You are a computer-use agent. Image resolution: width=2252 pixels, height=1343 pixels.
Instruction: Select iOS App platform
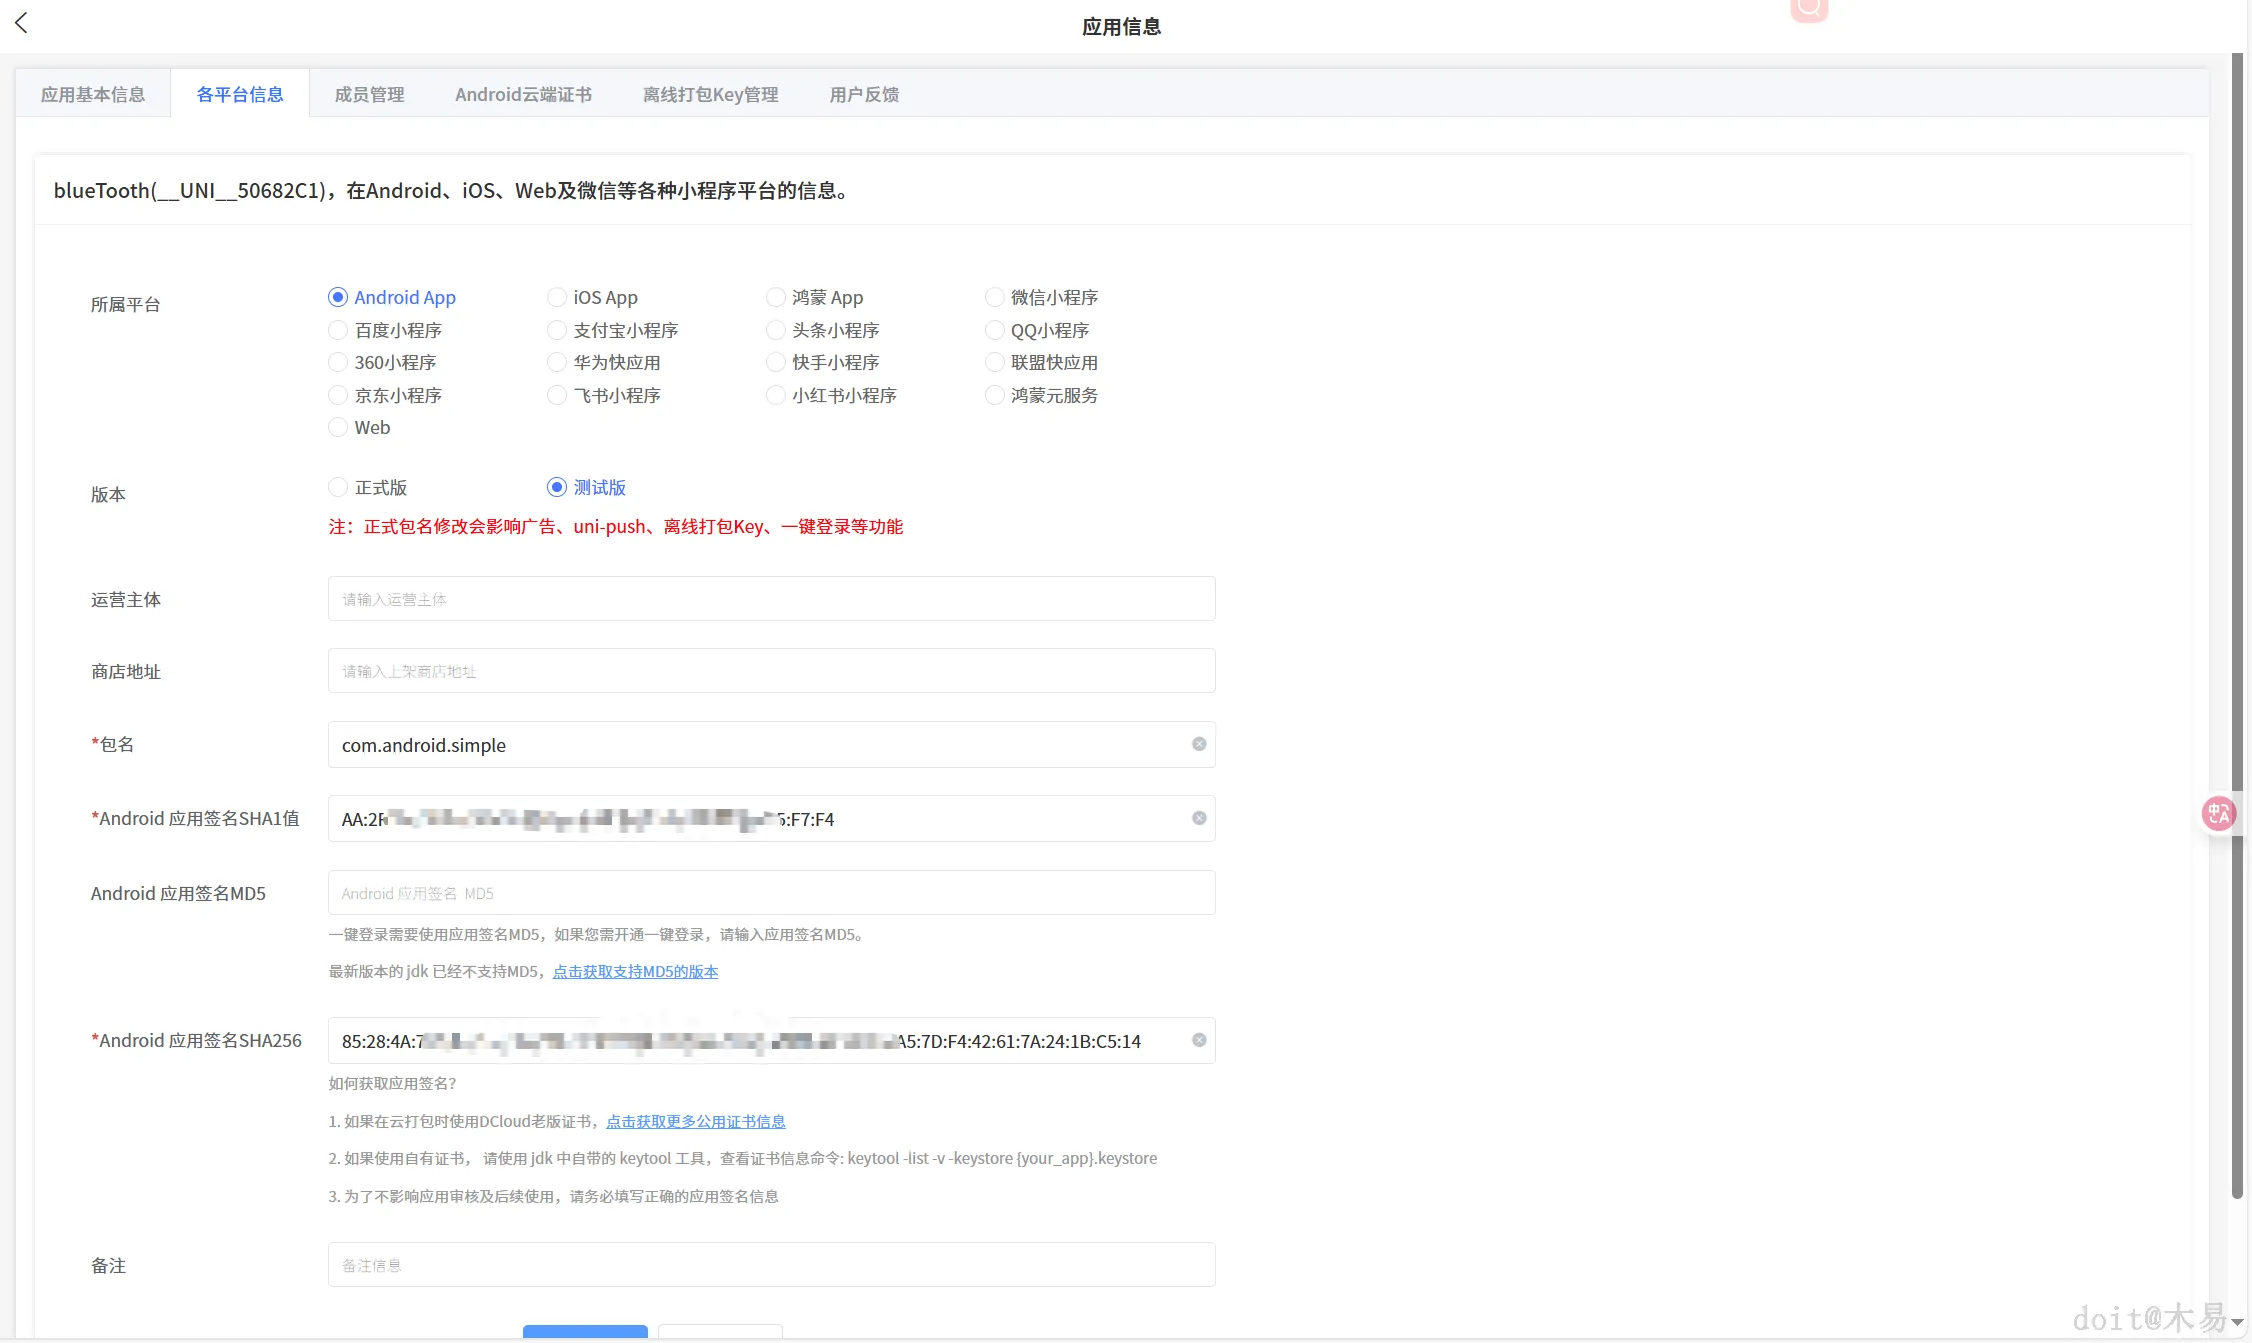click(x=557, y=297)
